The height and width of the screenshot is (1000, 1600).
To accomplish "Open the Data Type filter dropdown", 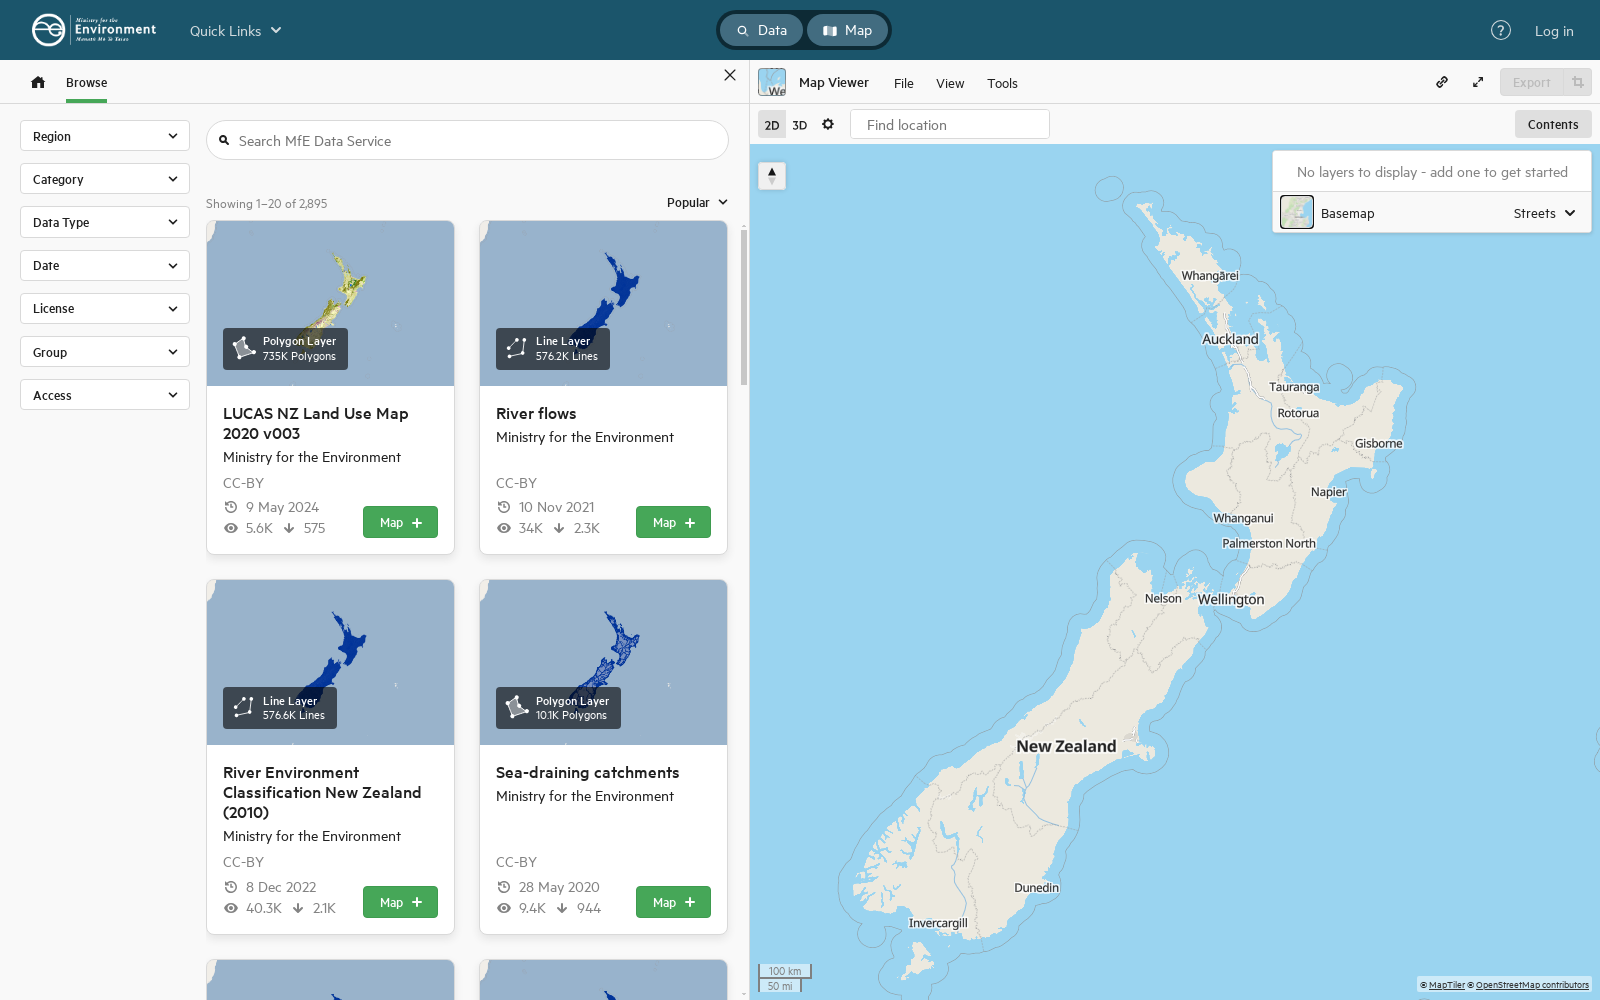I will pos(105,222).
